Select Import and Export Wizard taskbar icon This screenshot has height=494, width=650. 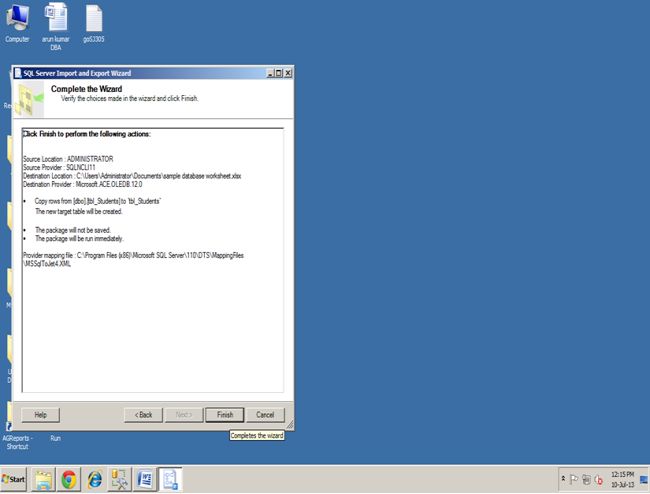click(x=170, y=479)
